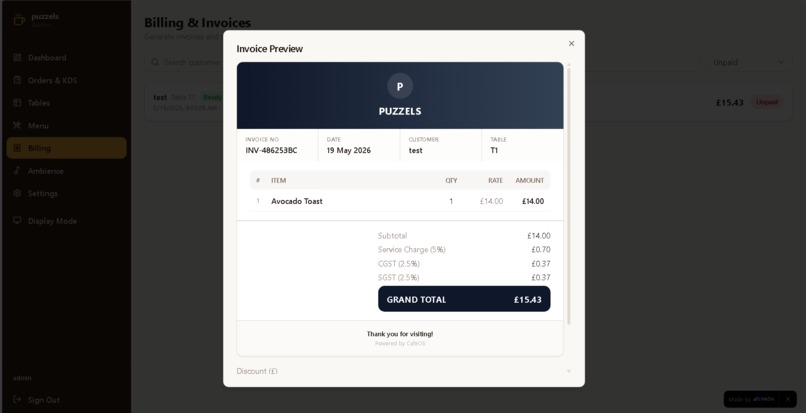Viewport: 806px width, 413px height.
Task: Click the Ambience music note icon
Action: click(17, 171)
